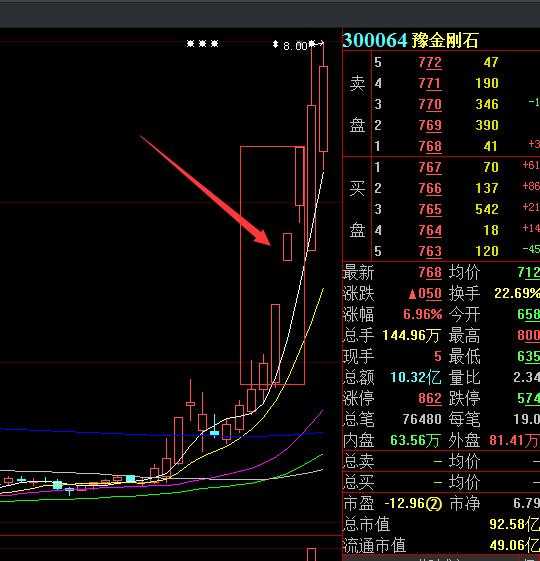Click sell level 5 price 772
This screenshot has width=540, height=561.
[x=430, y=63]
